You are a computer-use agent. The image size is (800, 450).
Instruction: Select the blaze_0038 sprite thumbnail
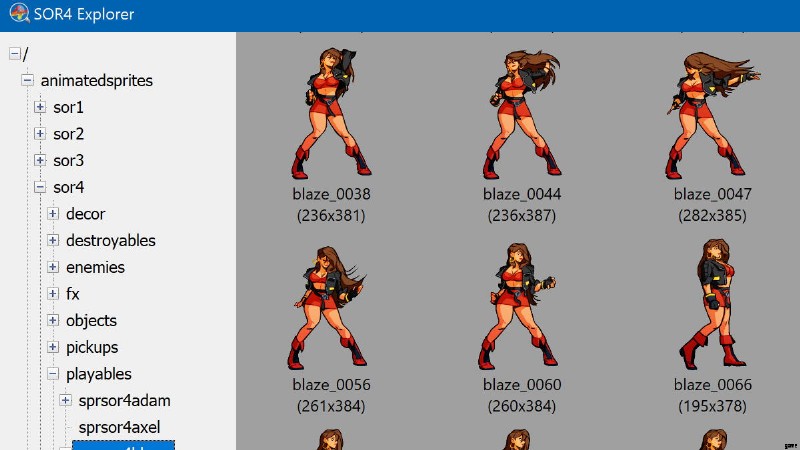coord(331,113)
